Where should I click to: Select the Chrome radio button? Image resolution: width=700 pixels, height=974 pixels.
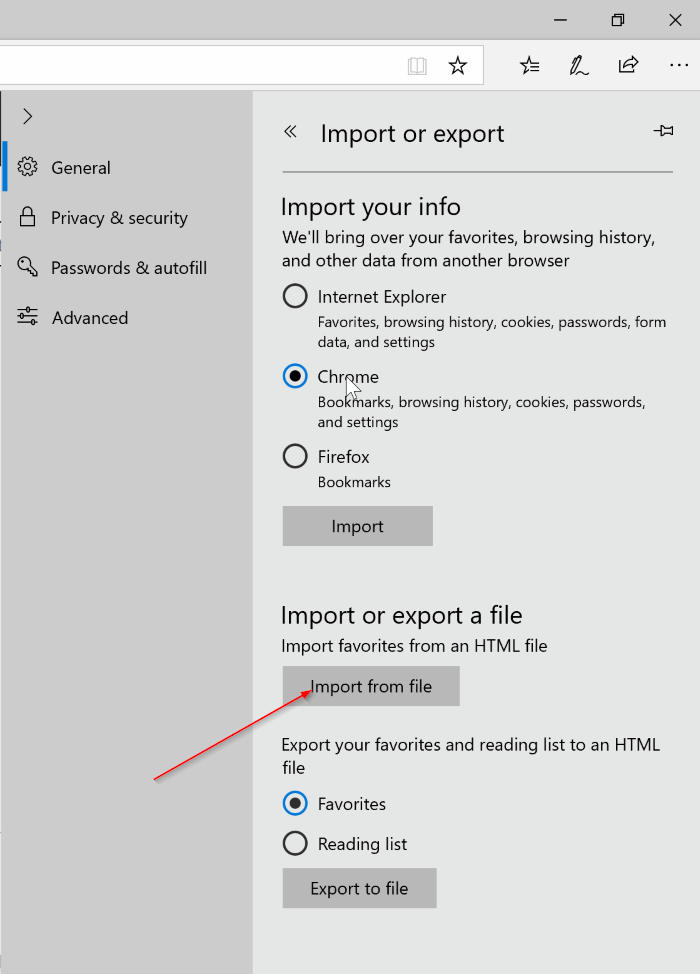pyautogui.click(x=295, y=376)
